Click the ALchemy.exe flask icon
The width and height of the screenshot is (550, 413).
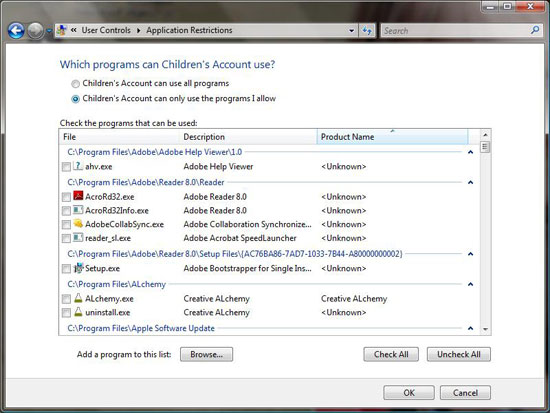point(78,298)
